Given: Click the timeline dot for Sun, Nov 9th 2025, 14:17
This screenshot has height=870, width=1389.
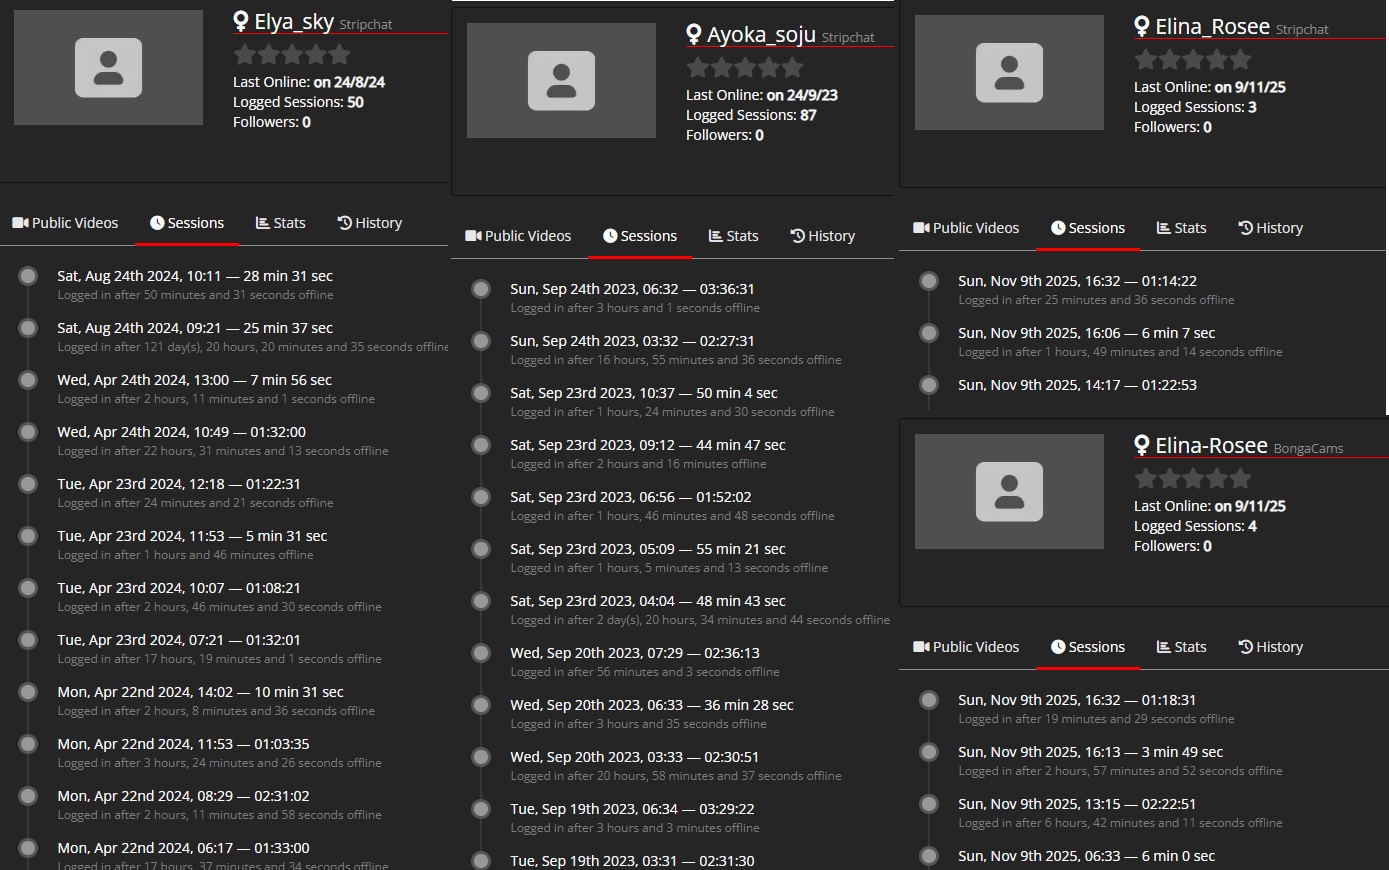Looking at the screenshot, I should click(929, 385).
